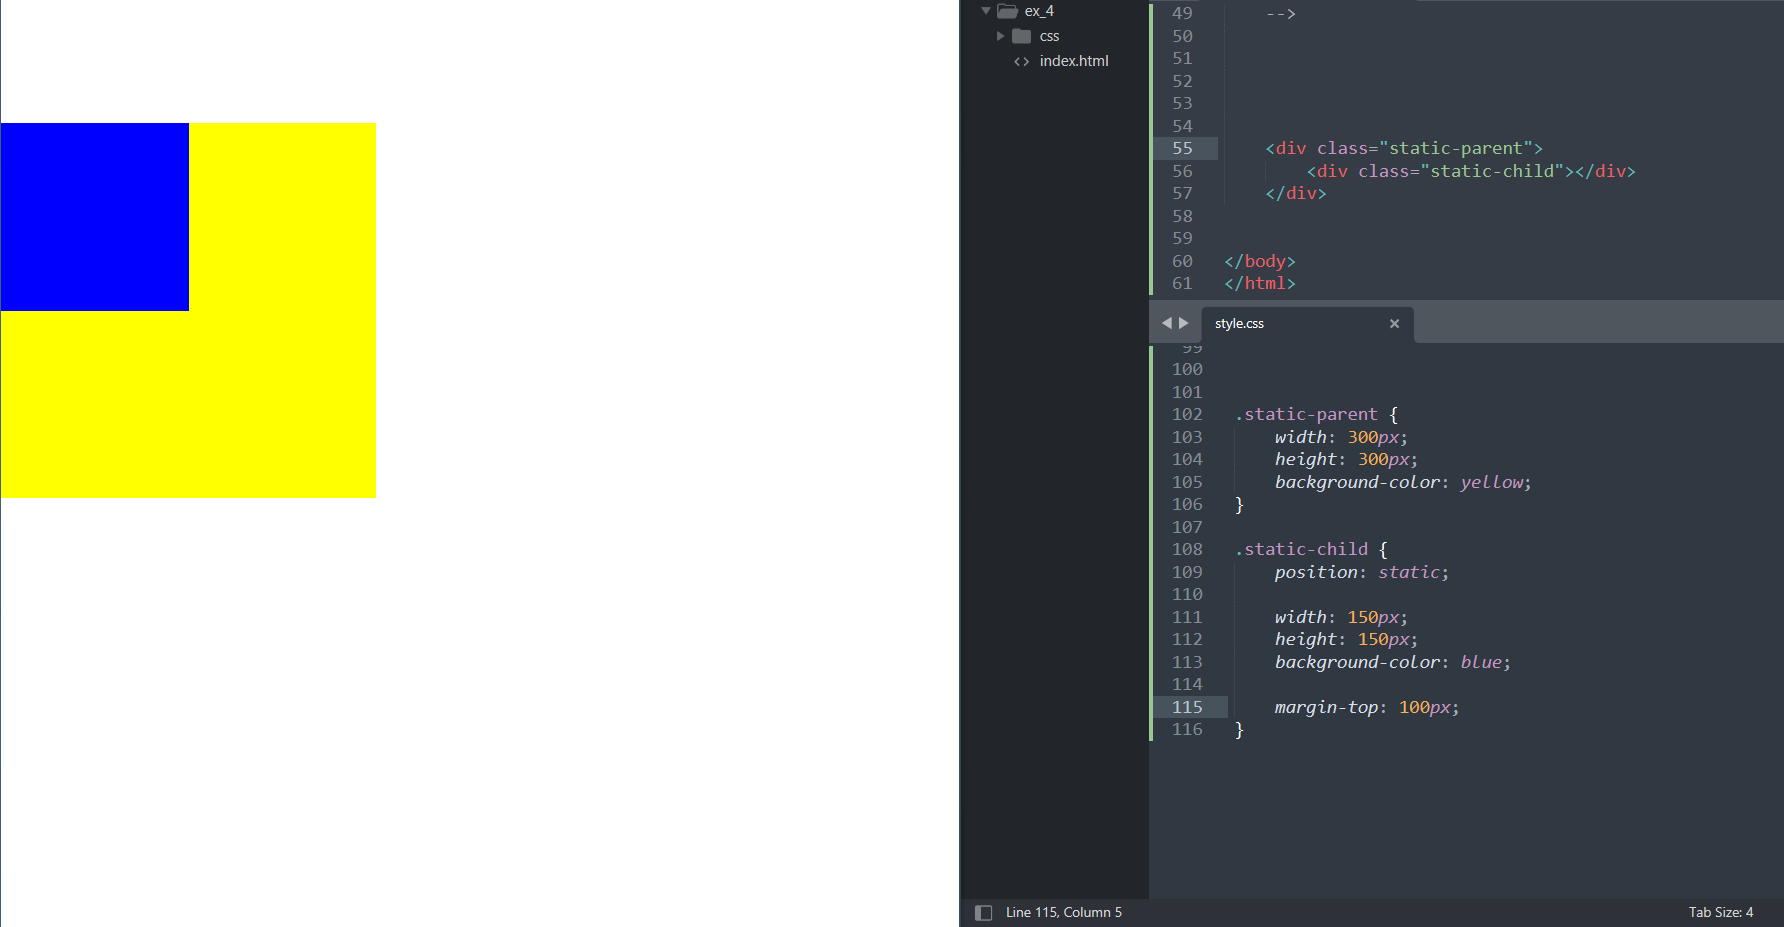Viewport: 1784px width, 927px height.
Task: Open index.html in the sidebar
Action: (x=1074, y=61)
